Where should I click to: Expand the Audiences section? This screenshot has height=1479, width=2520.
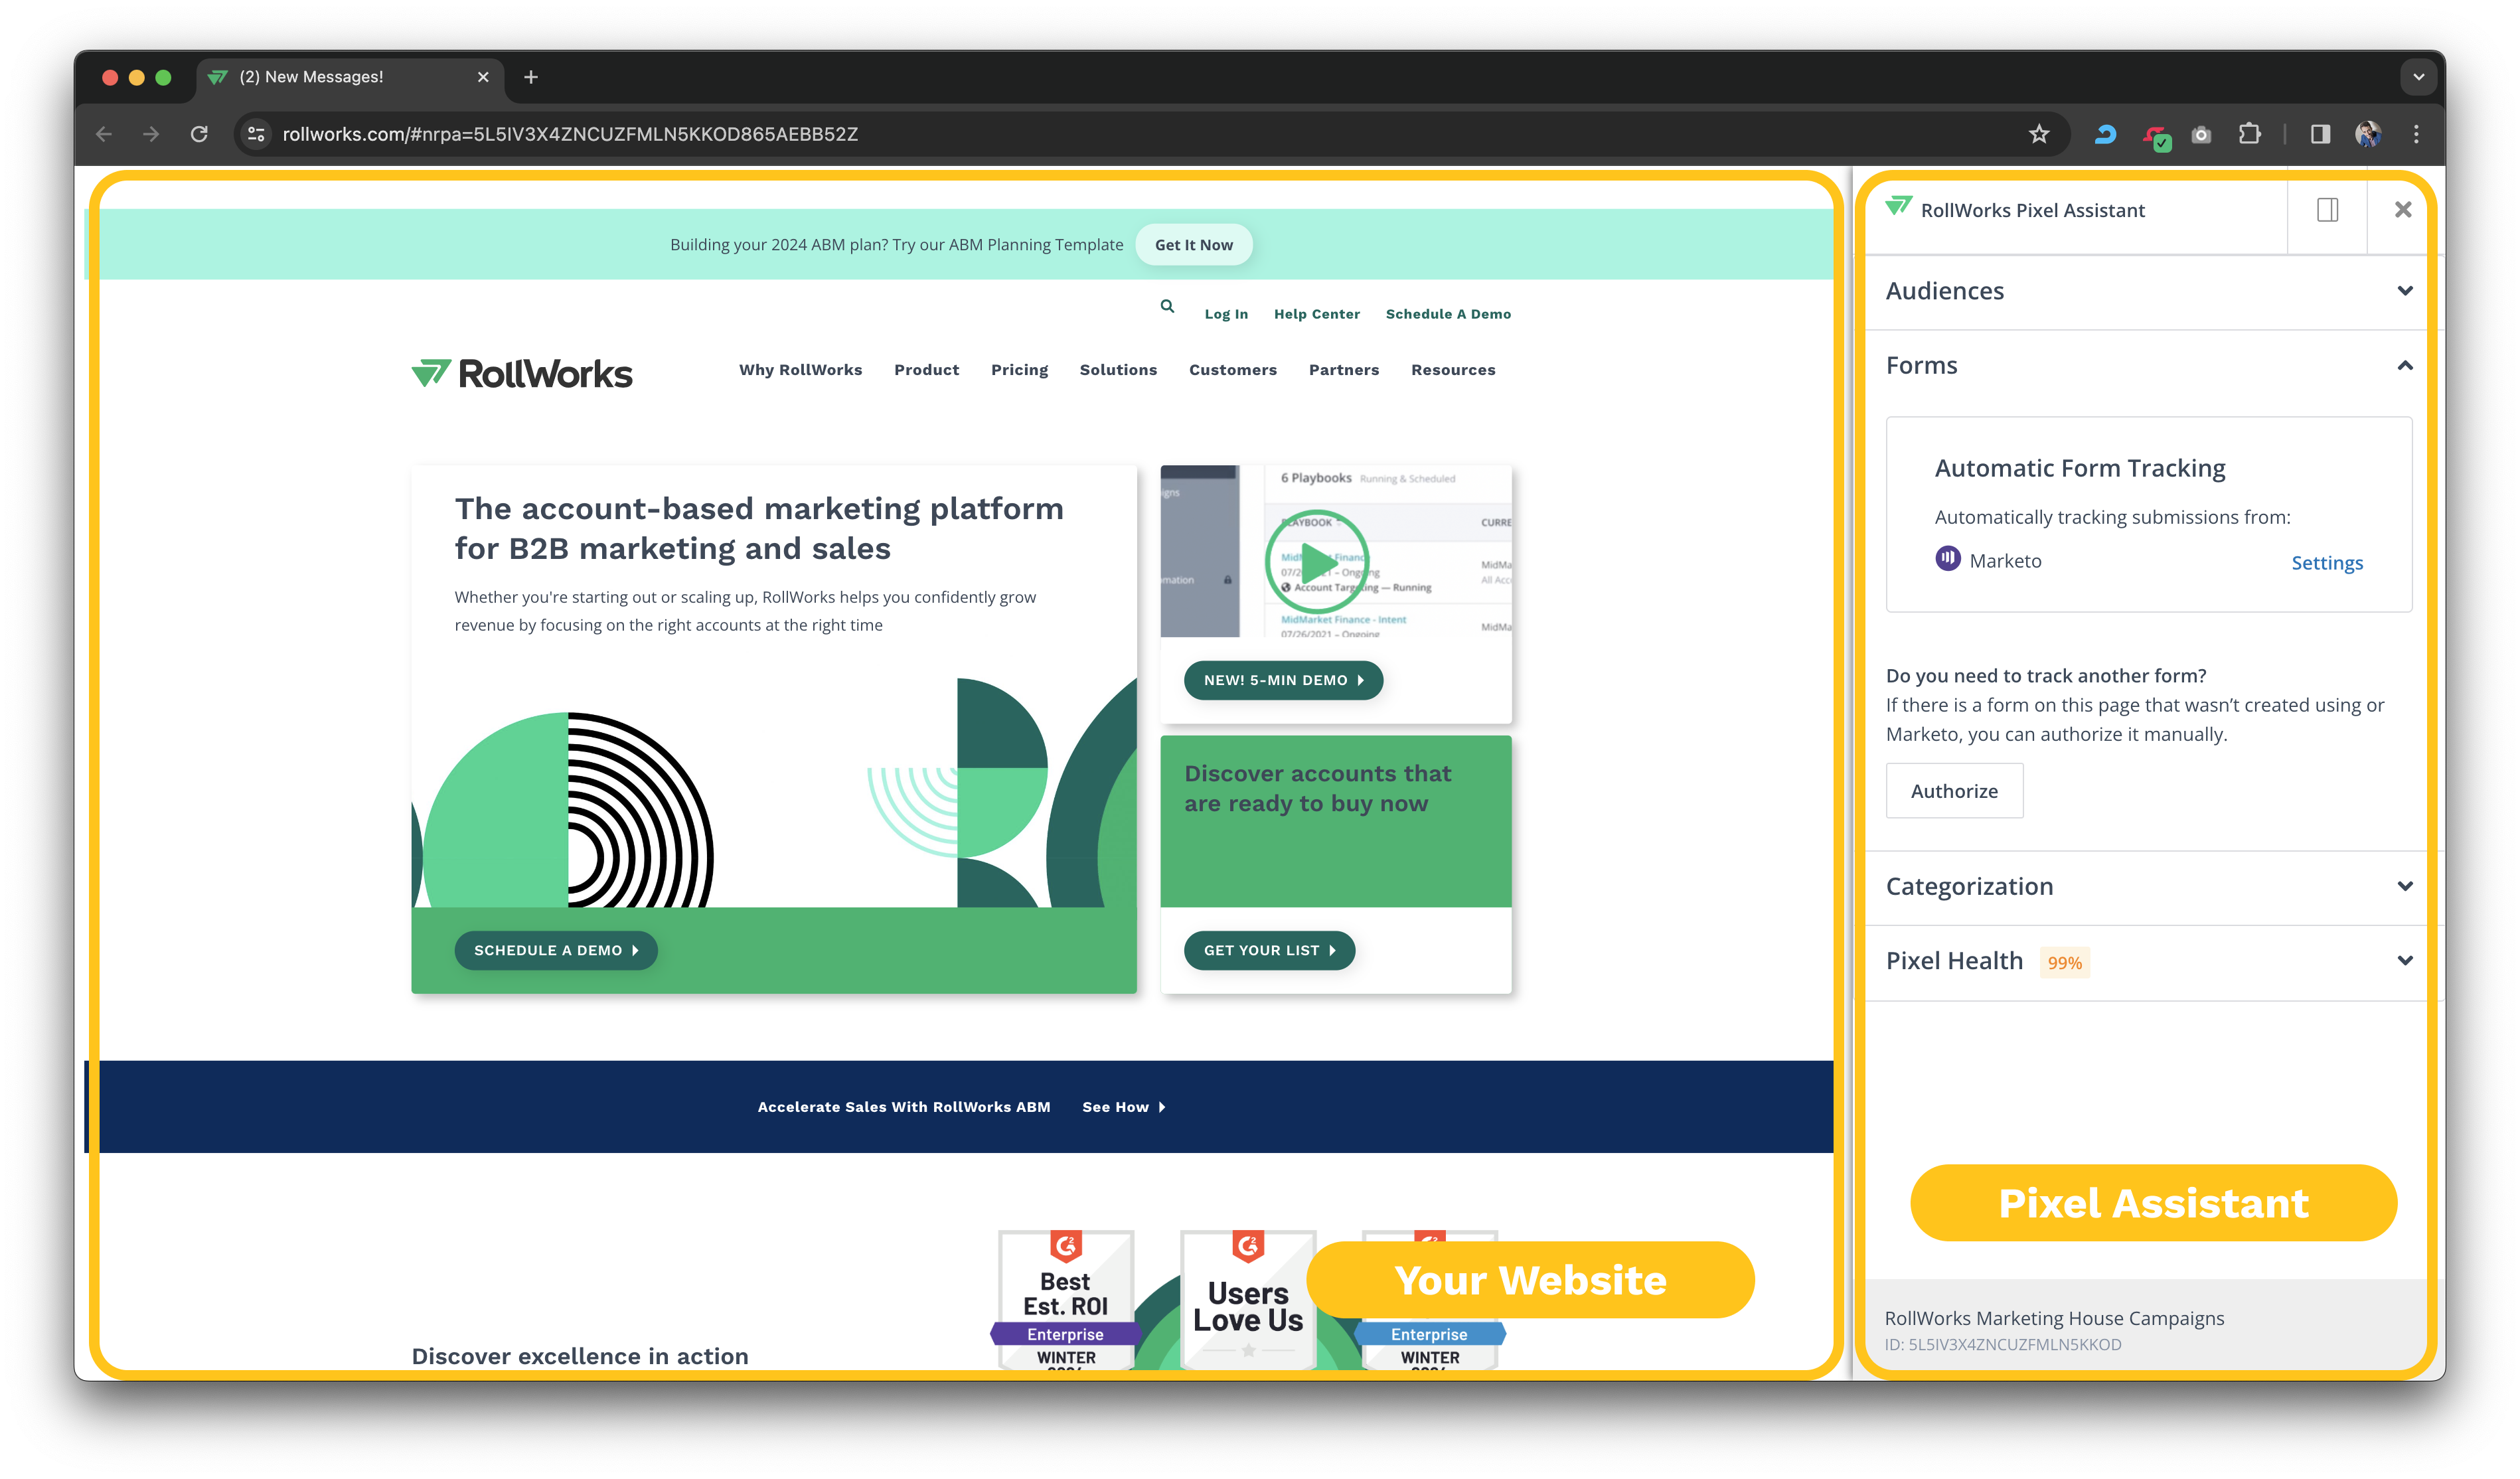point(2404,291)
